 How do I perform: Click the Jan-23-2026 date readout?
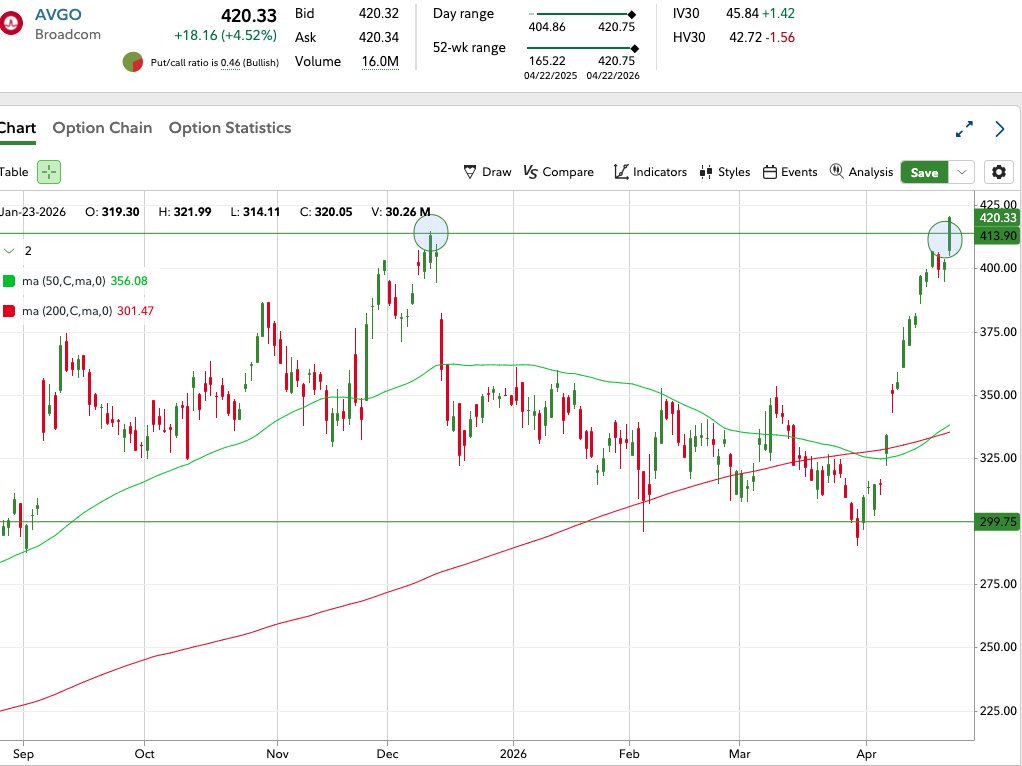tap(33, 212)
